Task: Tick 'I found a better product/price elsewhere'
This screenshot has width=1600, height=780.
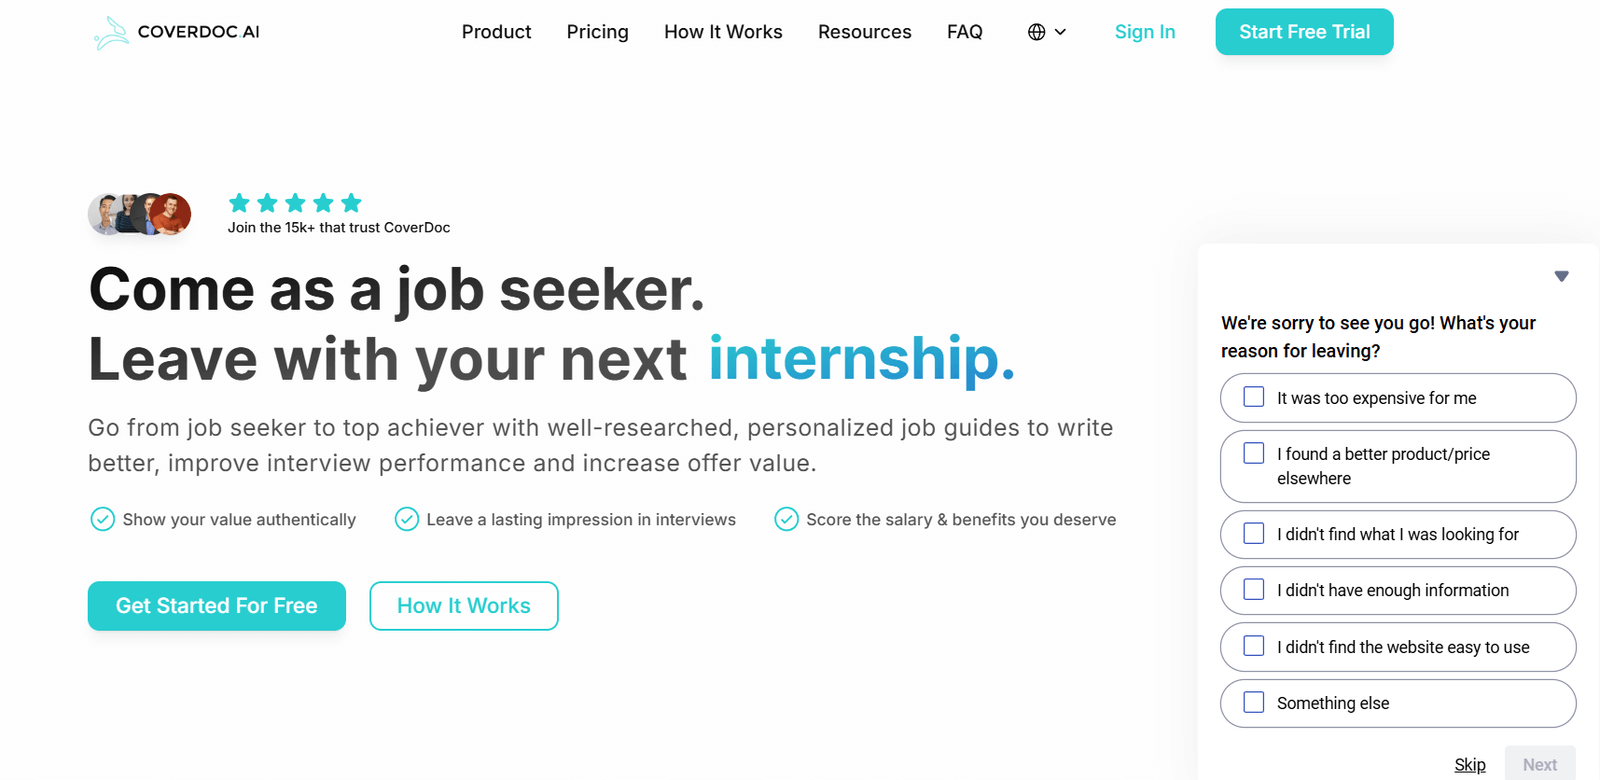Action: click(1254, 454)
